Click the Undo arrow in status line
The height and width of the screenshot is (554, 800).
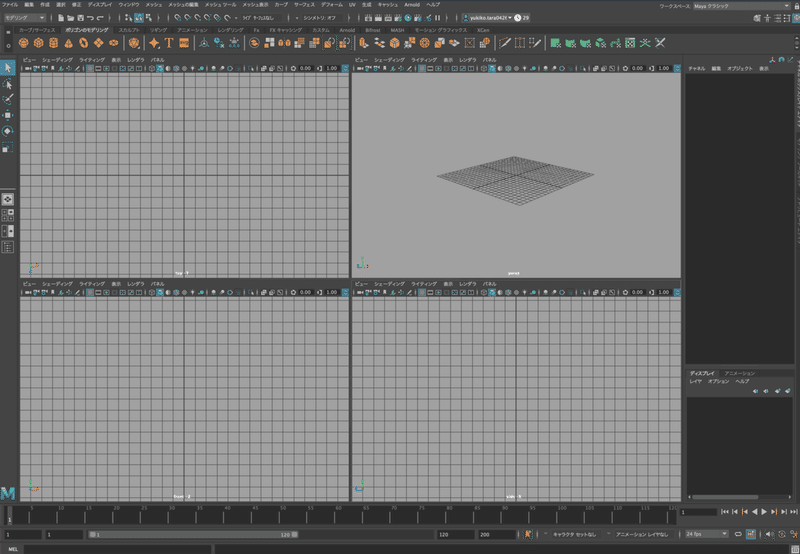[90, 18]
